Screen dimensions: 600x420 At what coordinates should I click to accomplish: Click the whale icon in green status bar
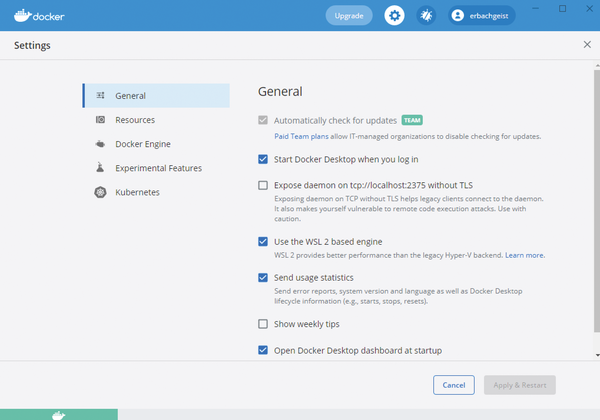[59, 415]
